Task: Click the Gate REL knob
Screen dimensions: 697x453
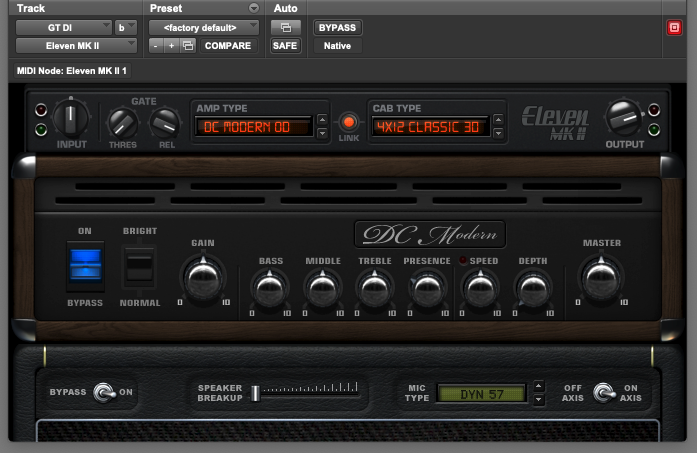Action: 165,124
